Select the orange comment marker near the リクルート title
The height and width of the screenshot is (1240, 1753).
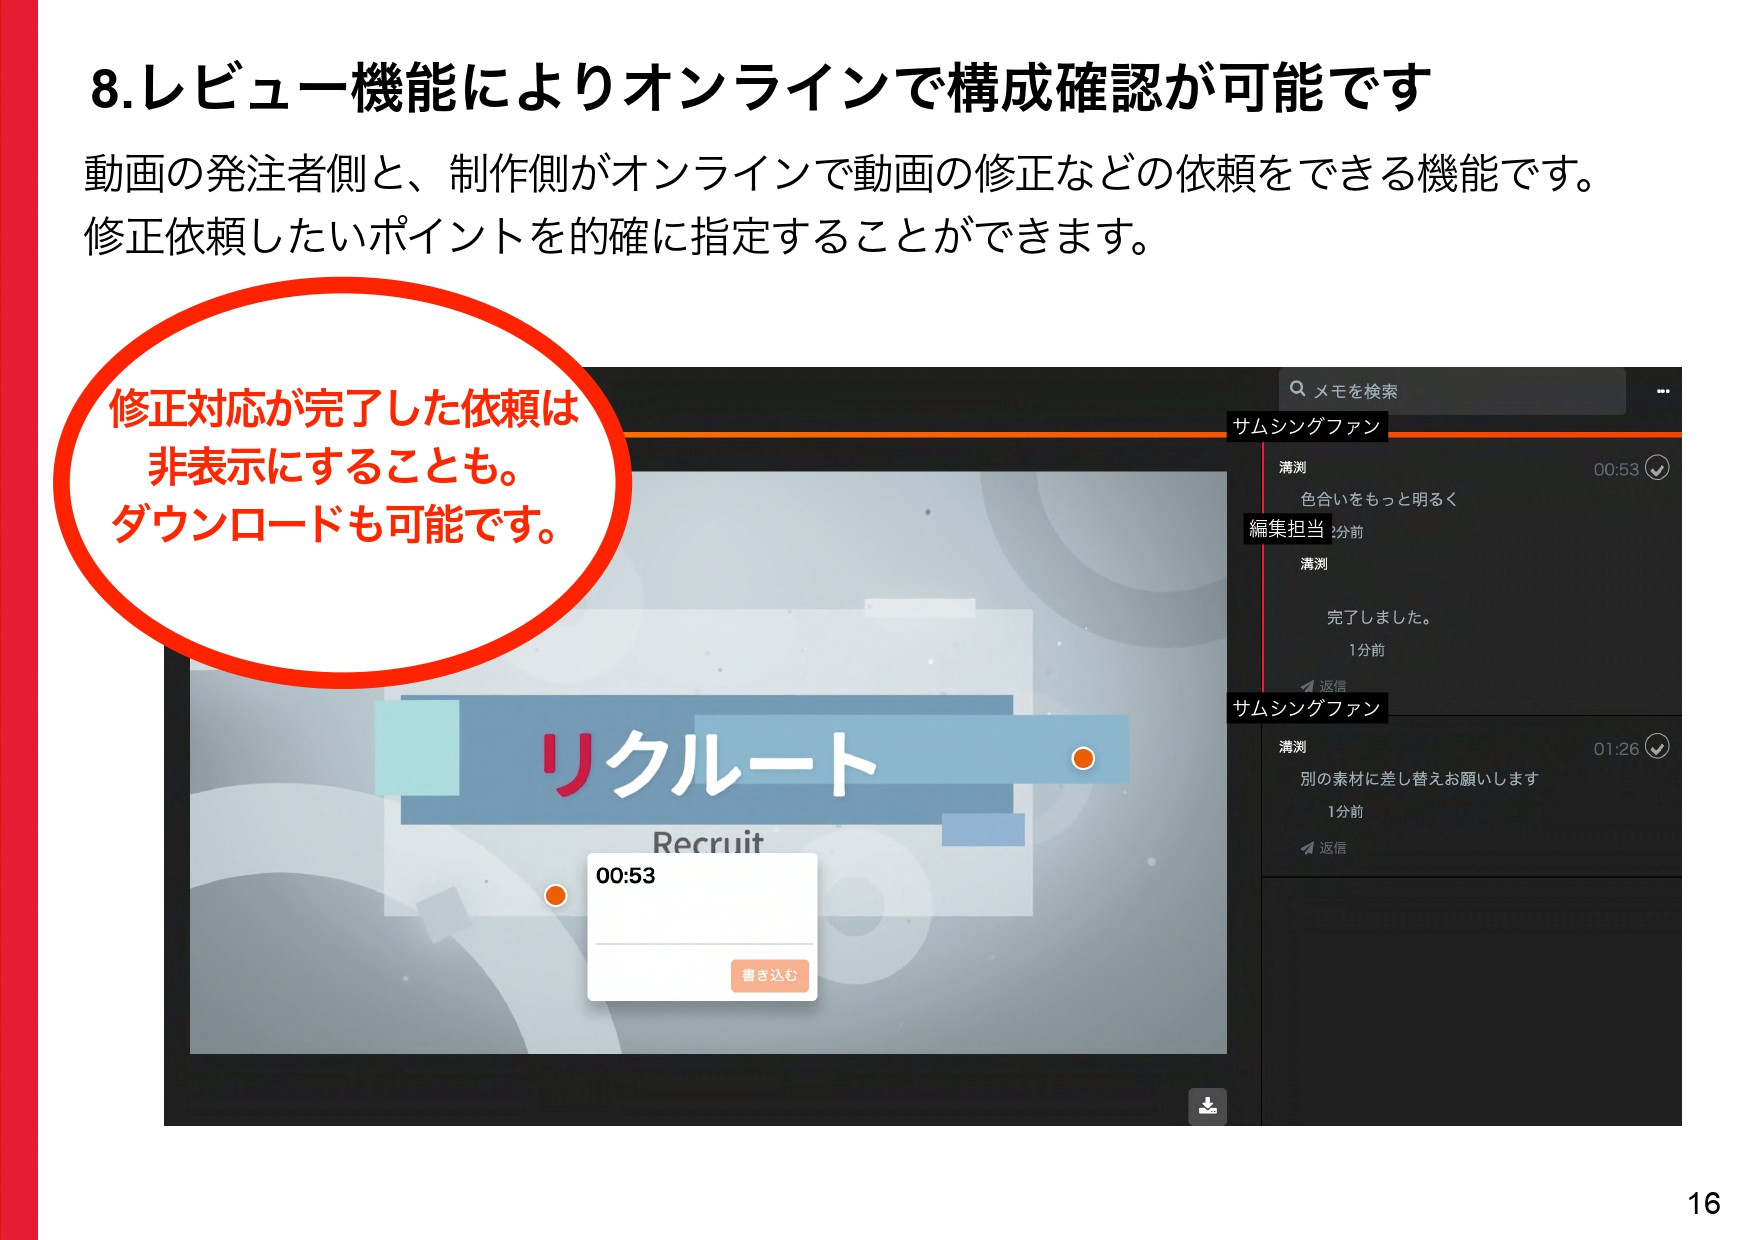coord(1083,760)
